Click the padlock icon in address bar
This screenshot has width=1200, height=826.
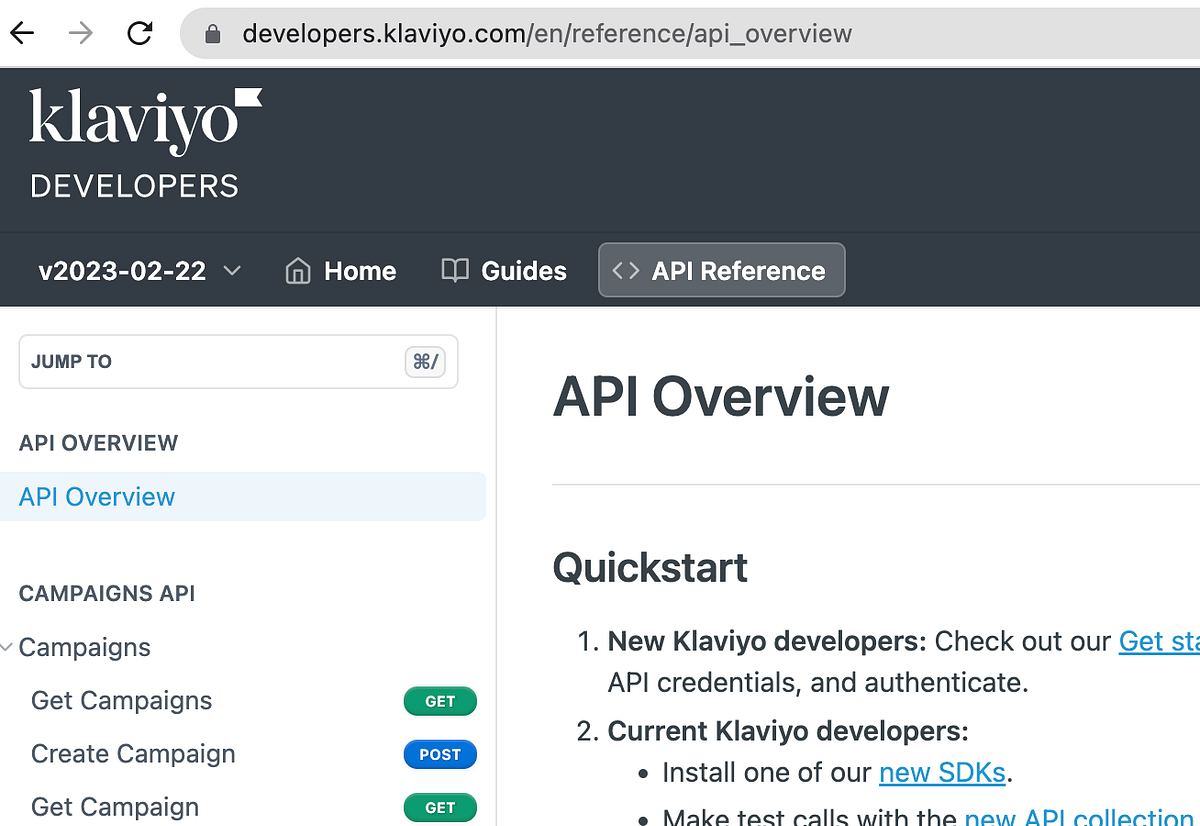click(212, 33)
